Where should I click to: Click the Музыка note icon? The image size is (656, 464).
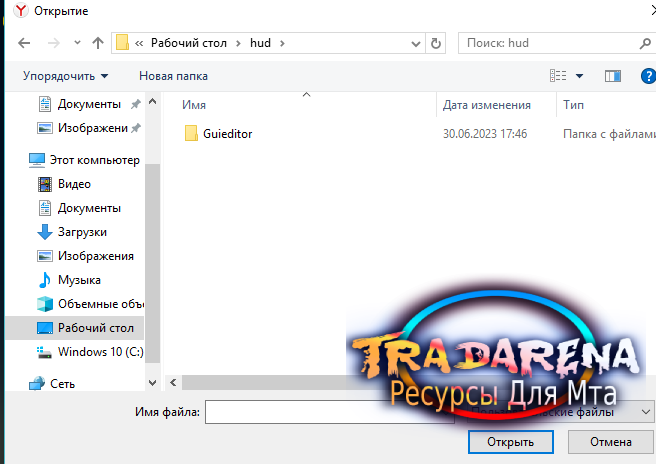[44, 280]
